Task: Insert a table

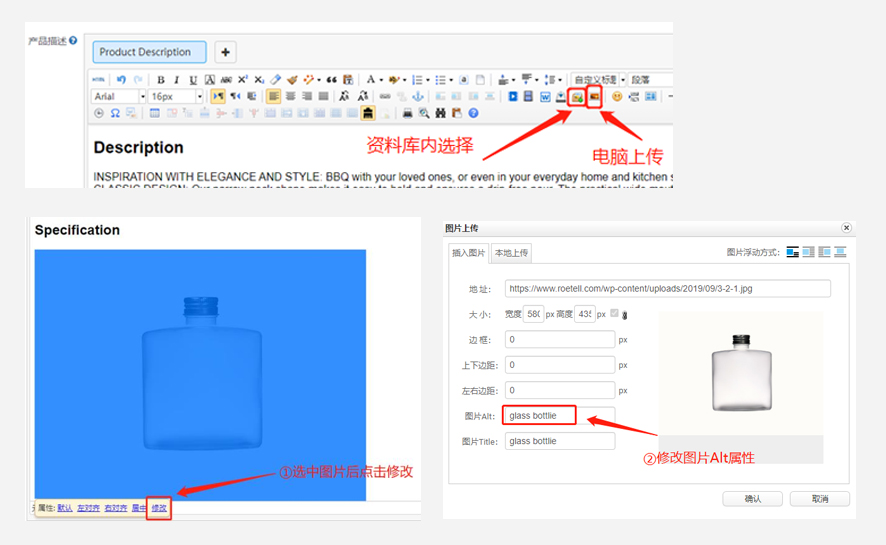Action: pyautogui.click(x=154, y=114)
